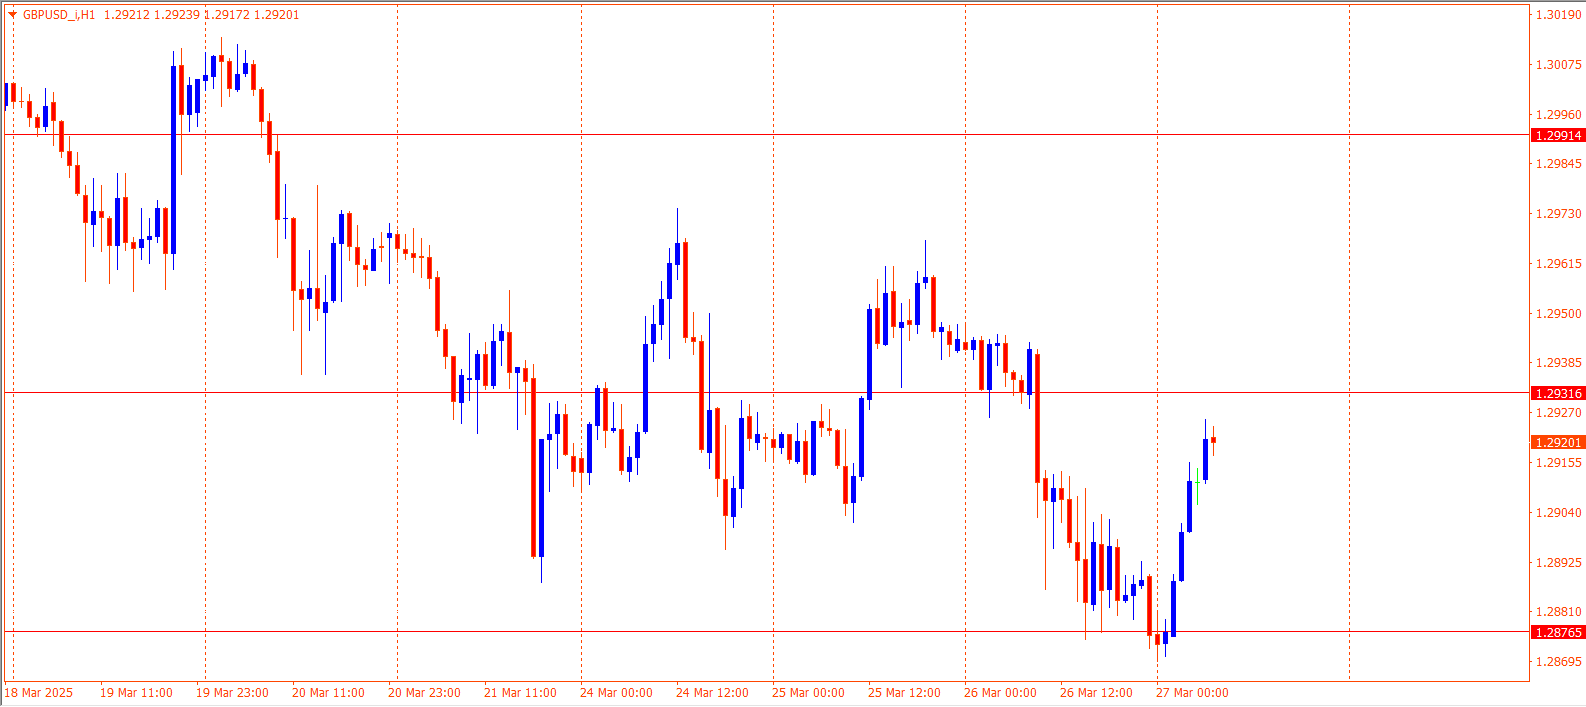Click the 1.28695 price axis label
1586x707 pixels.
coord(1559,662)
